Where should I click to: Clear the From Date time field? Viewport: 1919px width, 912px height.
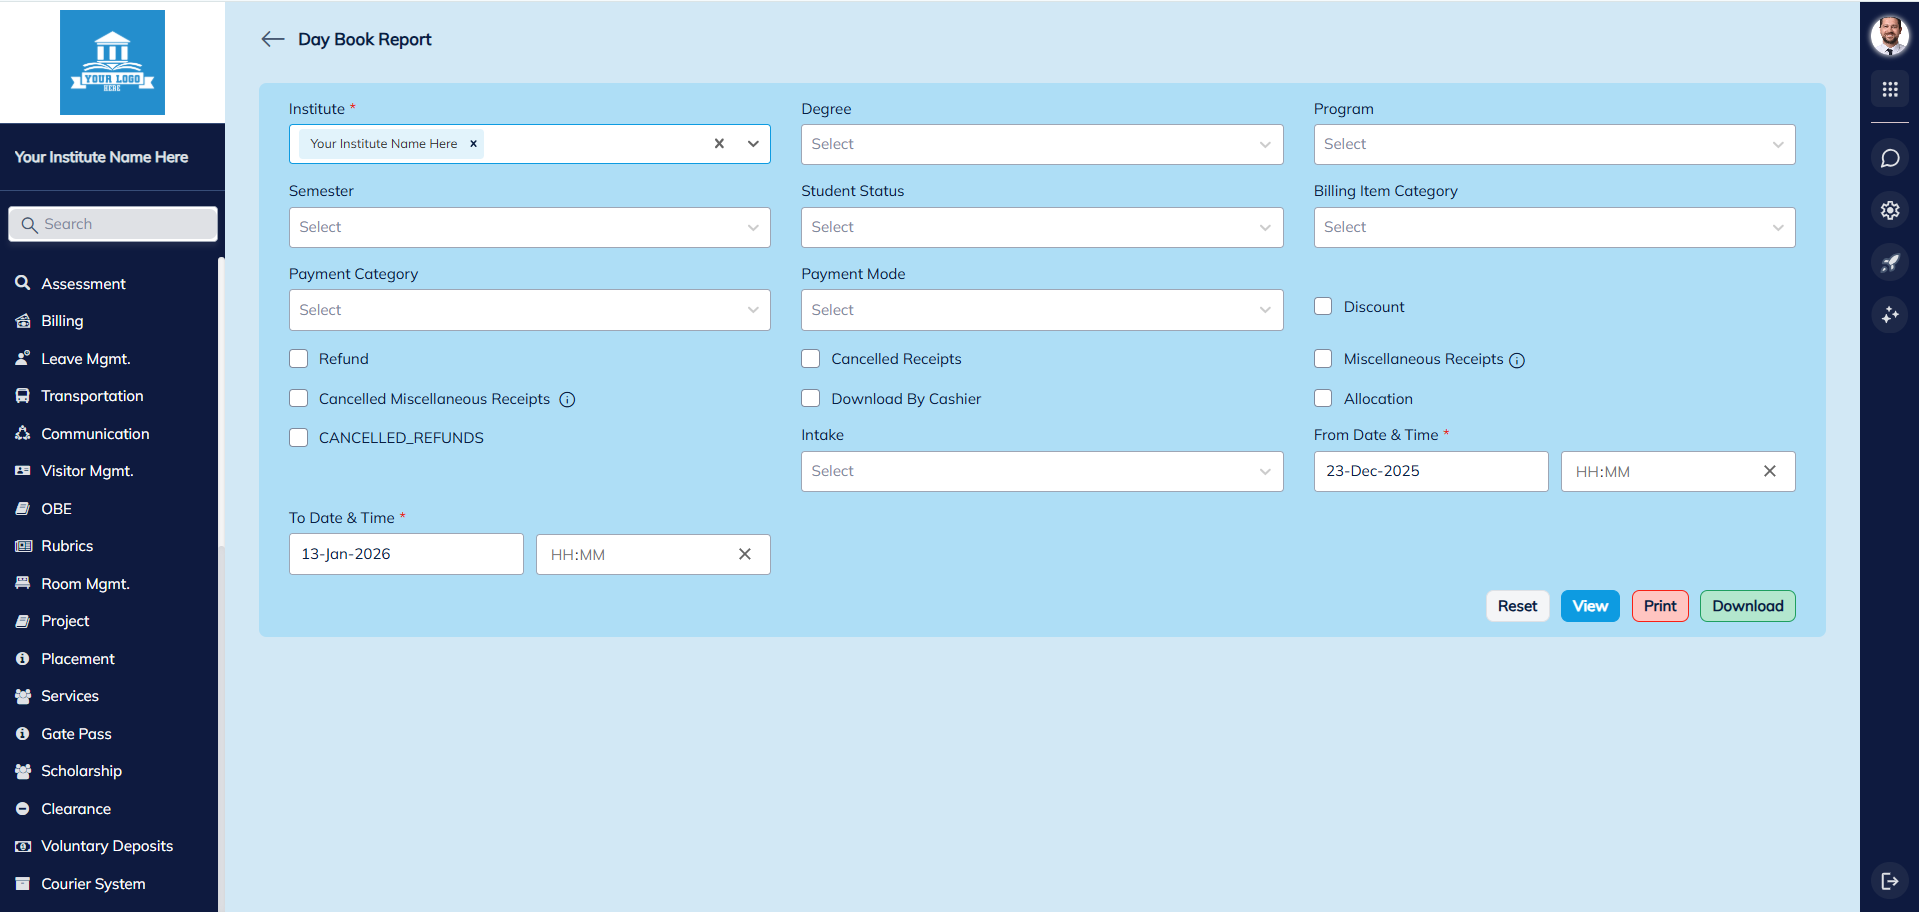(1769, 471)
